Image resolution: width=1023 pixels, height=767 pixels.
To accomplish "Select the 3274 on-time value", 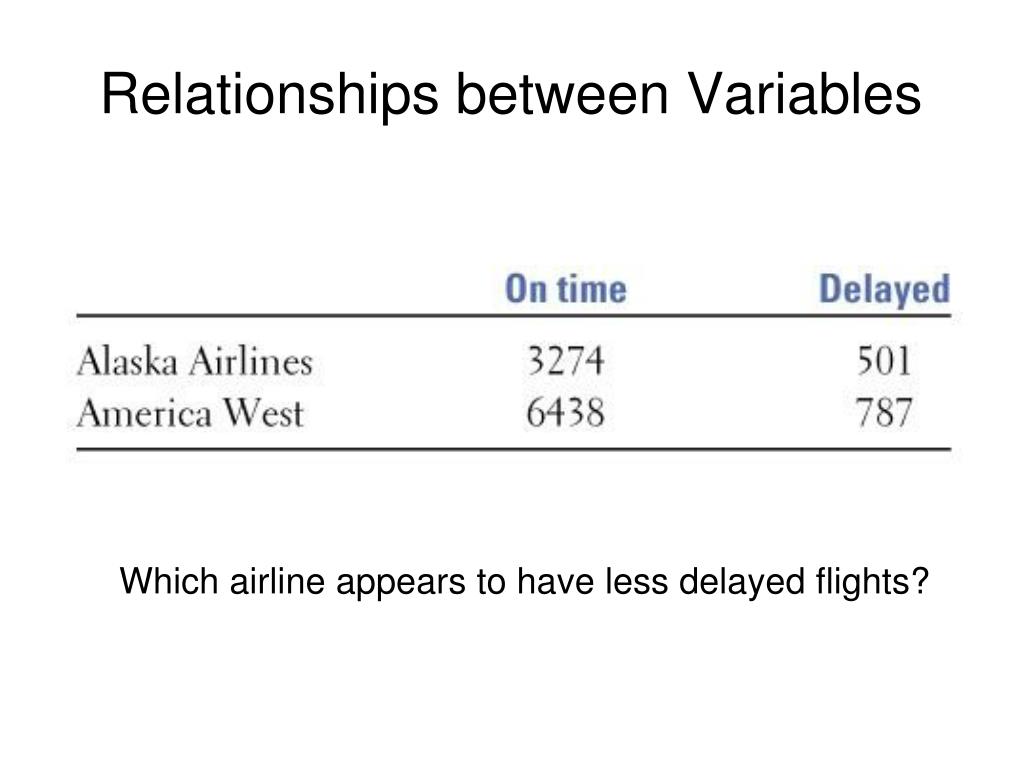I will pyautogui.click(x=566, y=361).
